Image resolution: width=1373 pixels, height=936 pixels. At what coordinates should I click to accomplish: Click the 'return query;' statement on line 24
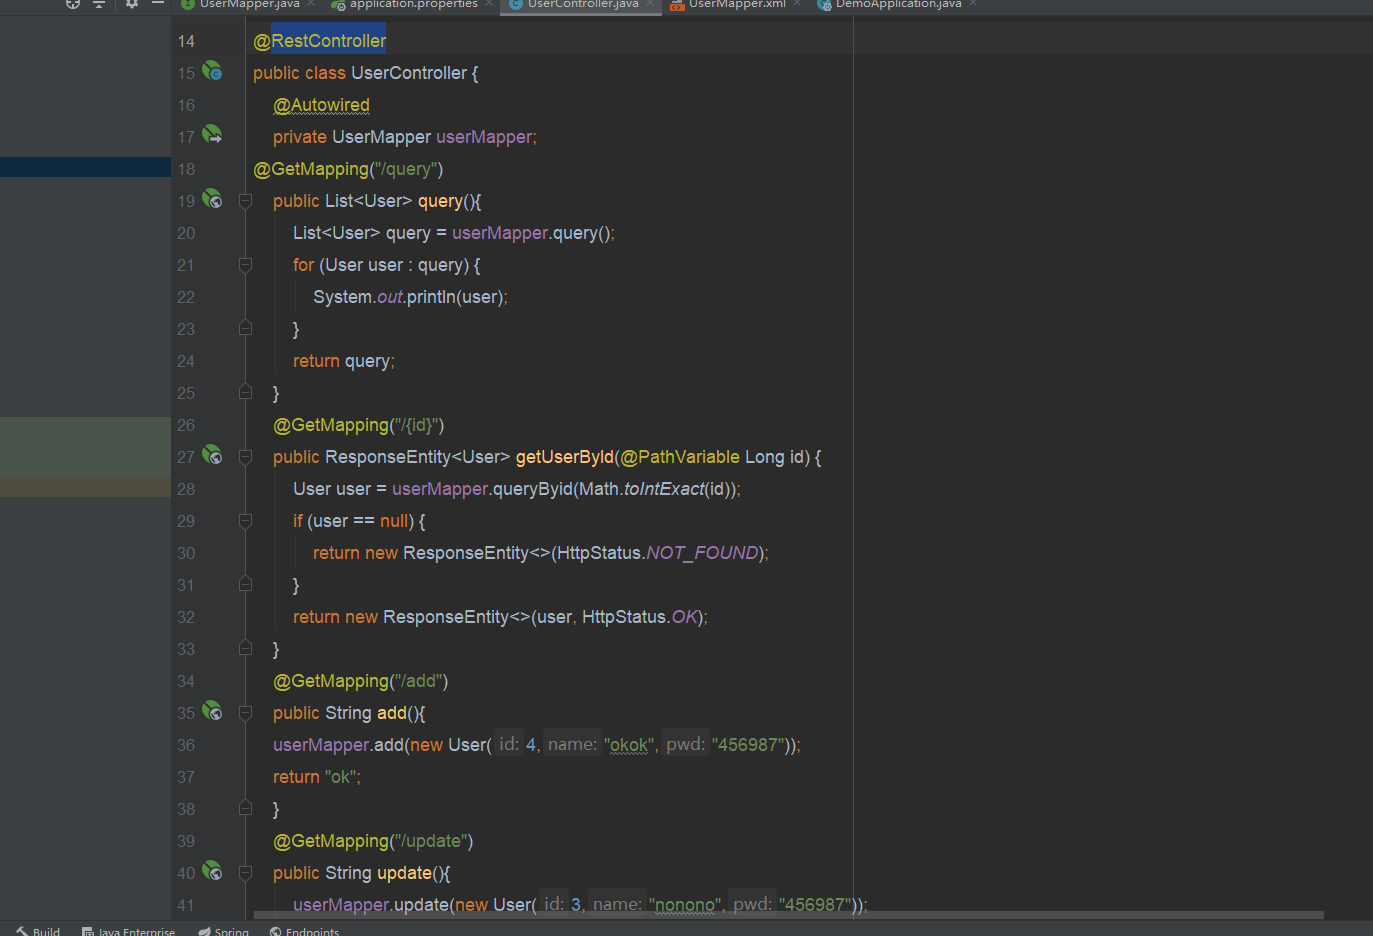(x=344, y=361)
